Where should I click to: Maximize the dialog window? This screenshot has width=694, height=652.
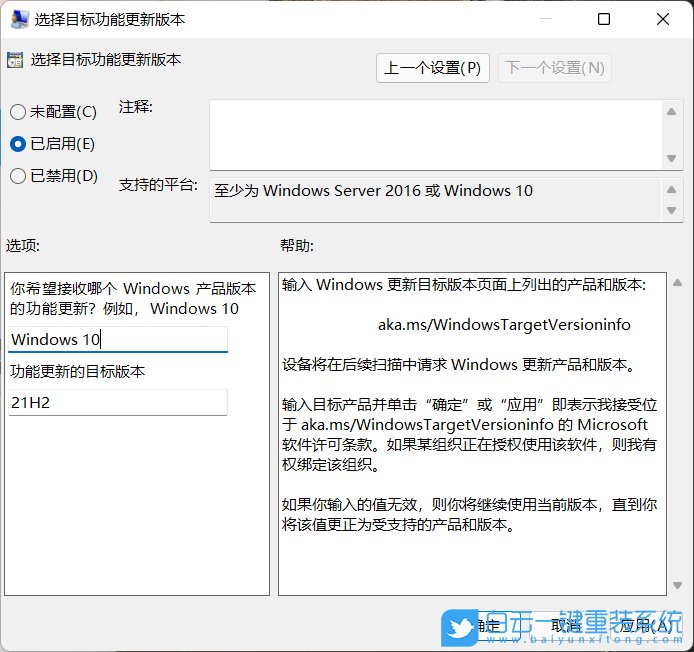(x=604, y=19)
